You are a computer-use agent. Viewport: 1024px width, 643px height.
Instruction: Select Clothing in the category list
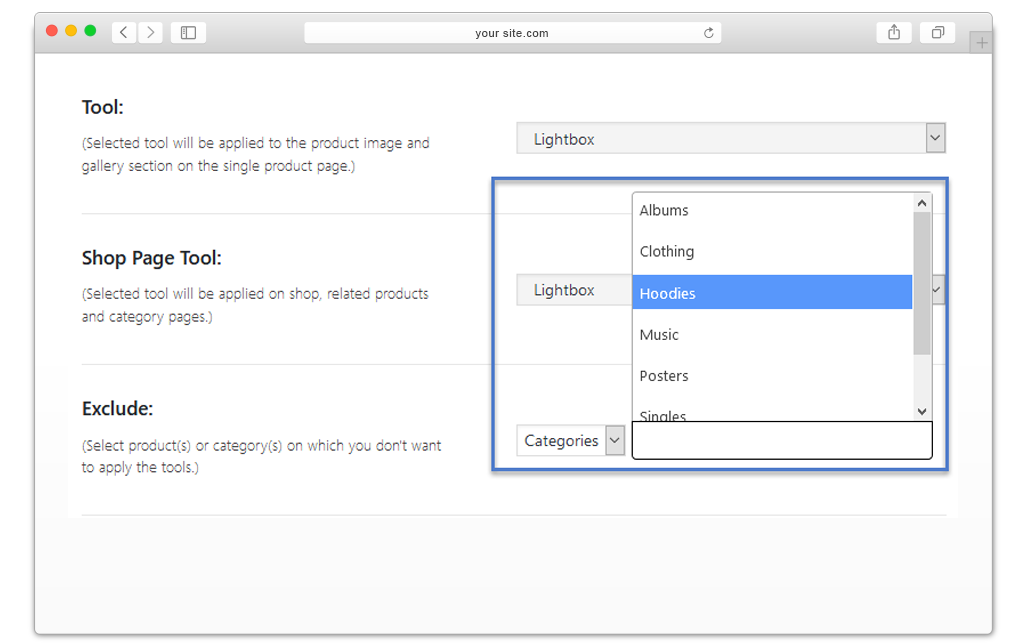tap(772, 251)
